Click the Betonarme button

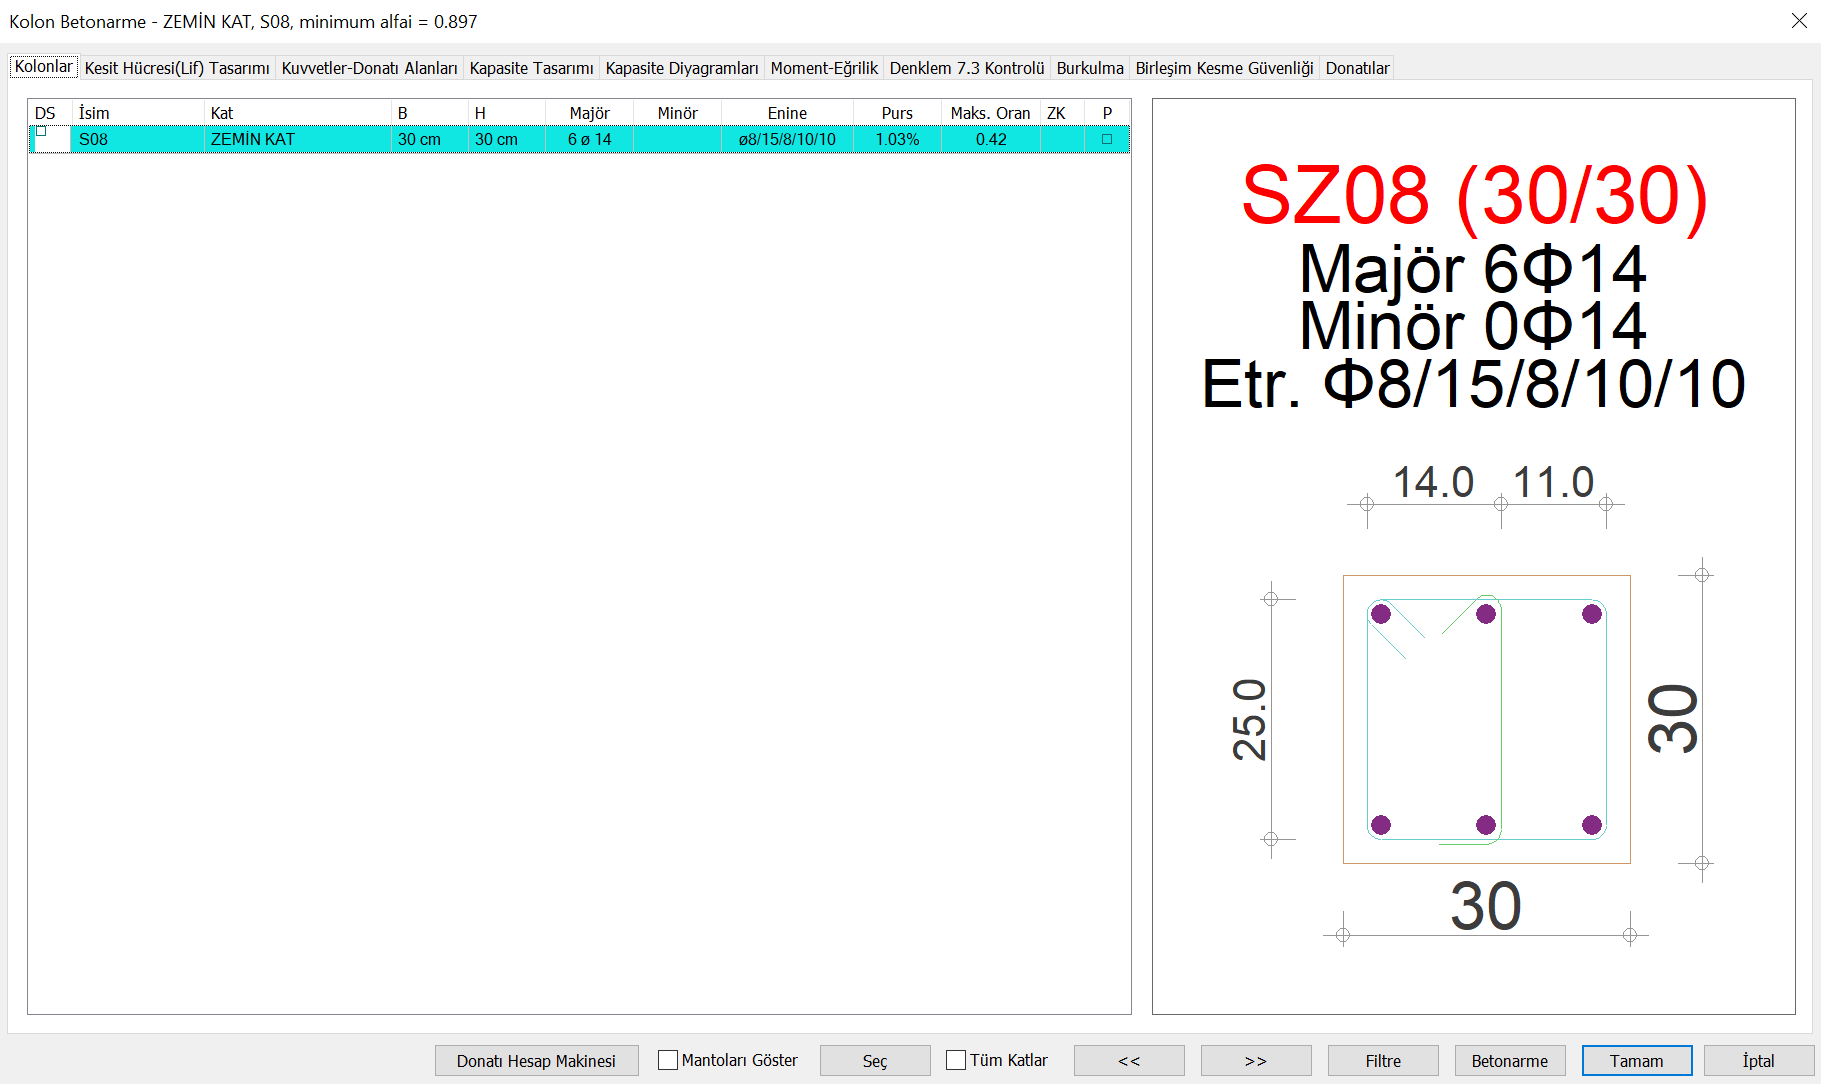1509,1061
